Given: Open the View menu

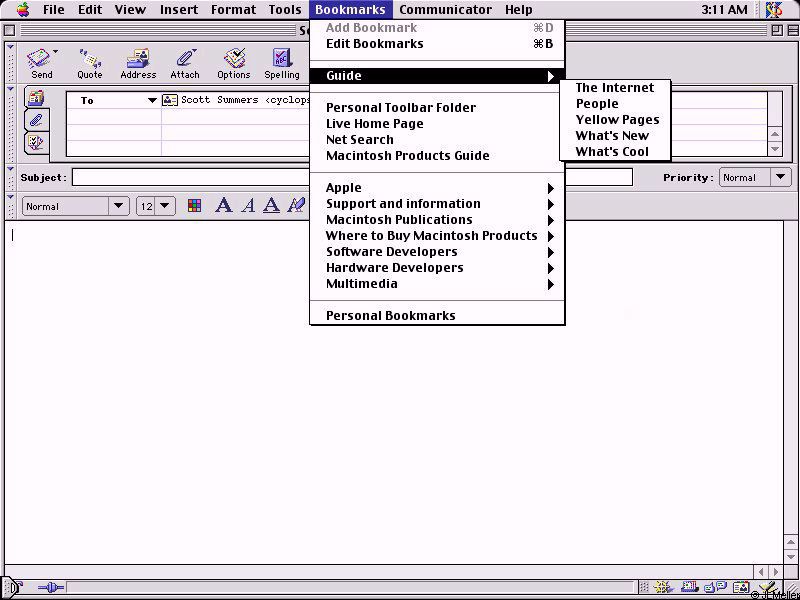Looking at the screenshot, I should coord(130,10).
